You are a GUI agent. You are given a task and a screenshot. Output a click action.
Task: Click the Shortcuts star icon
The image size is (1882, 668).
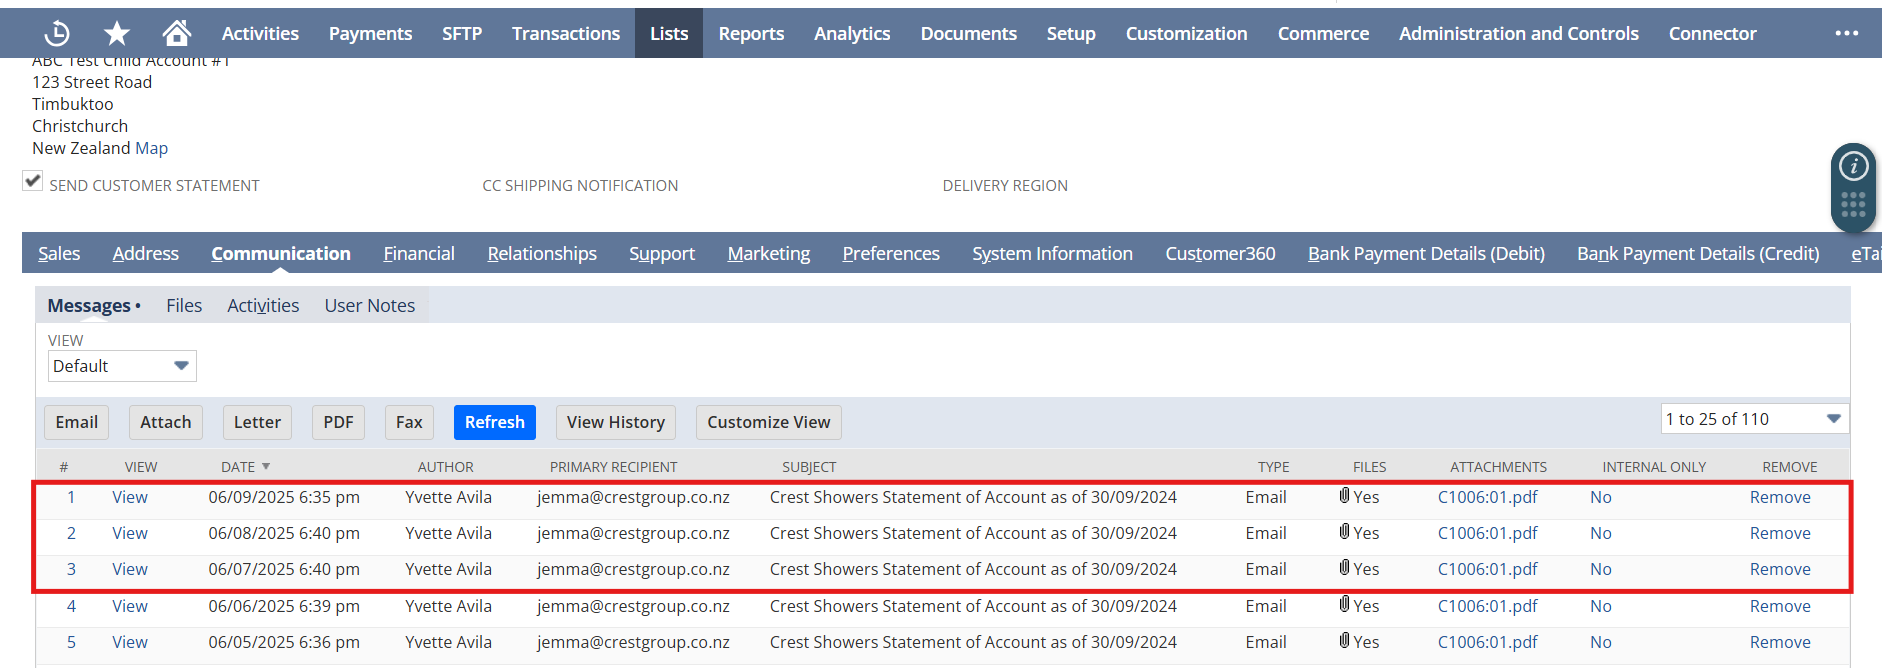(117, 33)
